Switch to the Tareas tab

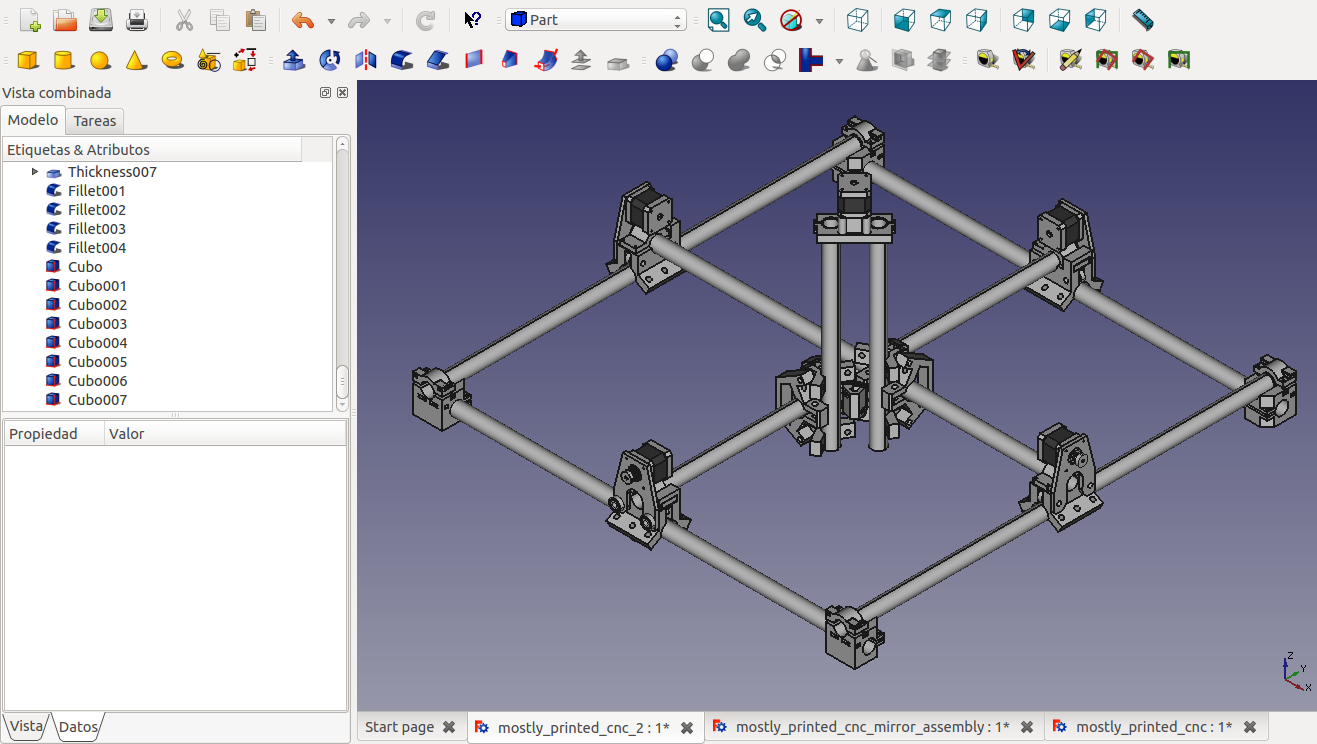click(x=95, y=121)
